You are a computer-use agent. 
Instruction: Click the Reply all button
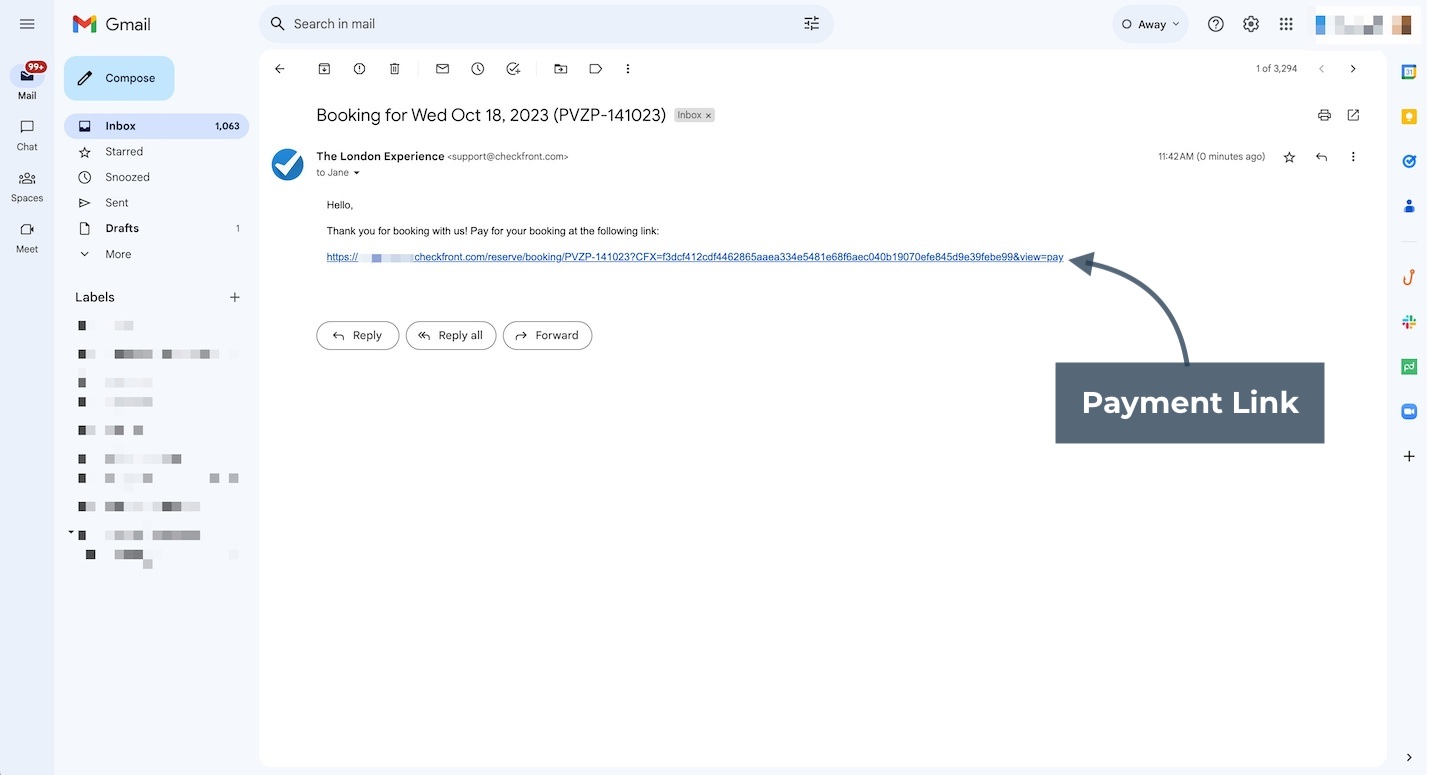(451, 335)
